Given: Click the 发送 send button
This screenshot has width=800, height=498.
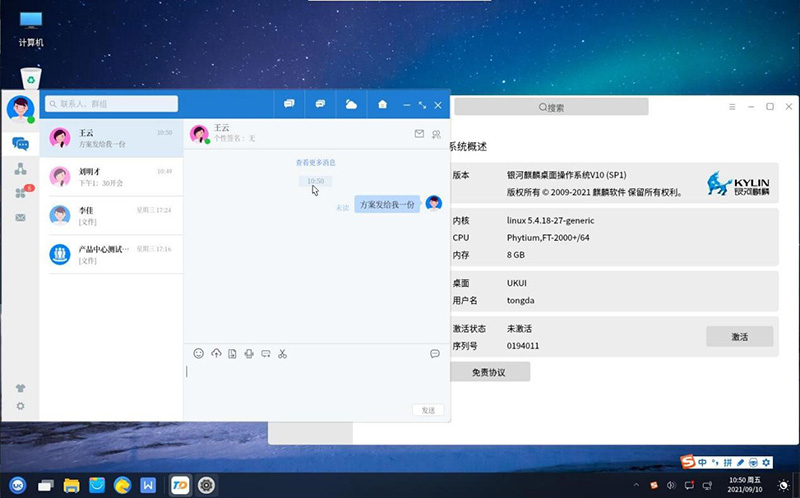Looking at the screenshot, I should 427,410.
